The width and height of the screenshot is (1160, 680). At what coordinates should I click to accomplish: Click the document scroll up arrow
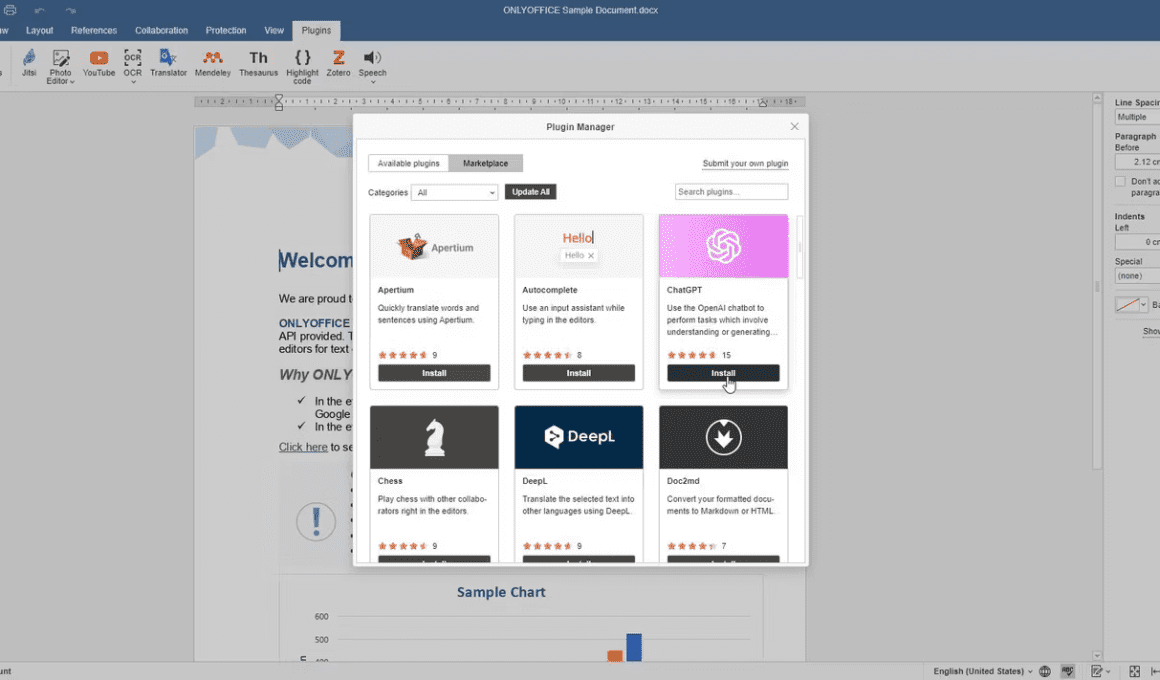pos(1097,98)
